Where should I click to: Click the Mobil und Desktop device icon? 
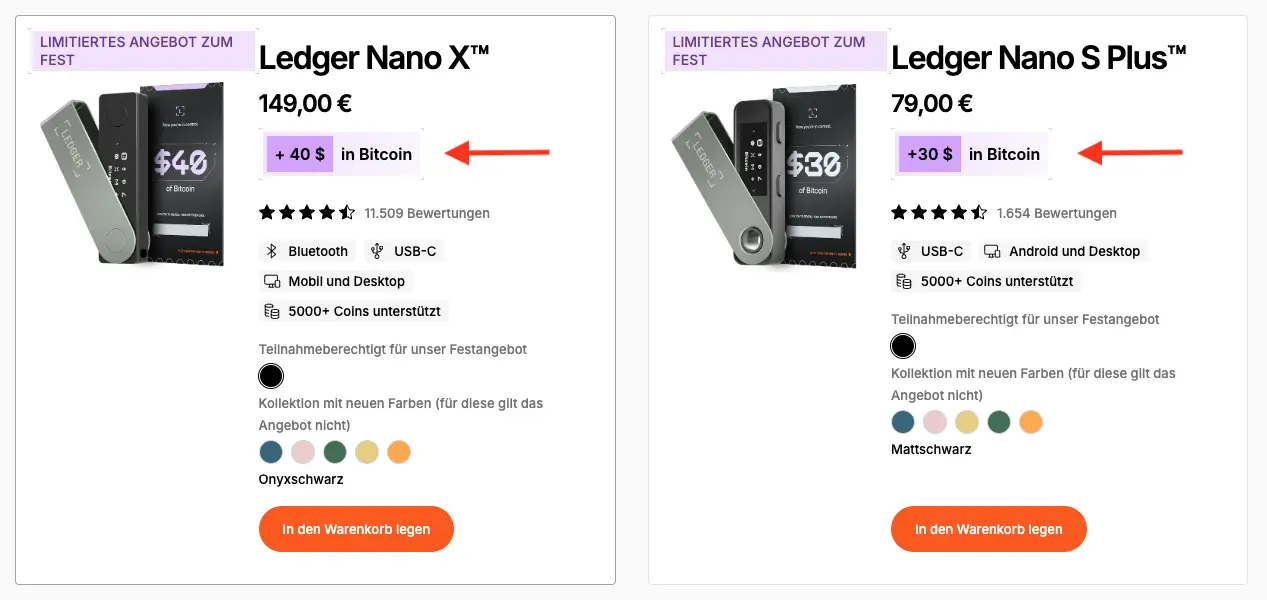click(271, 281)
